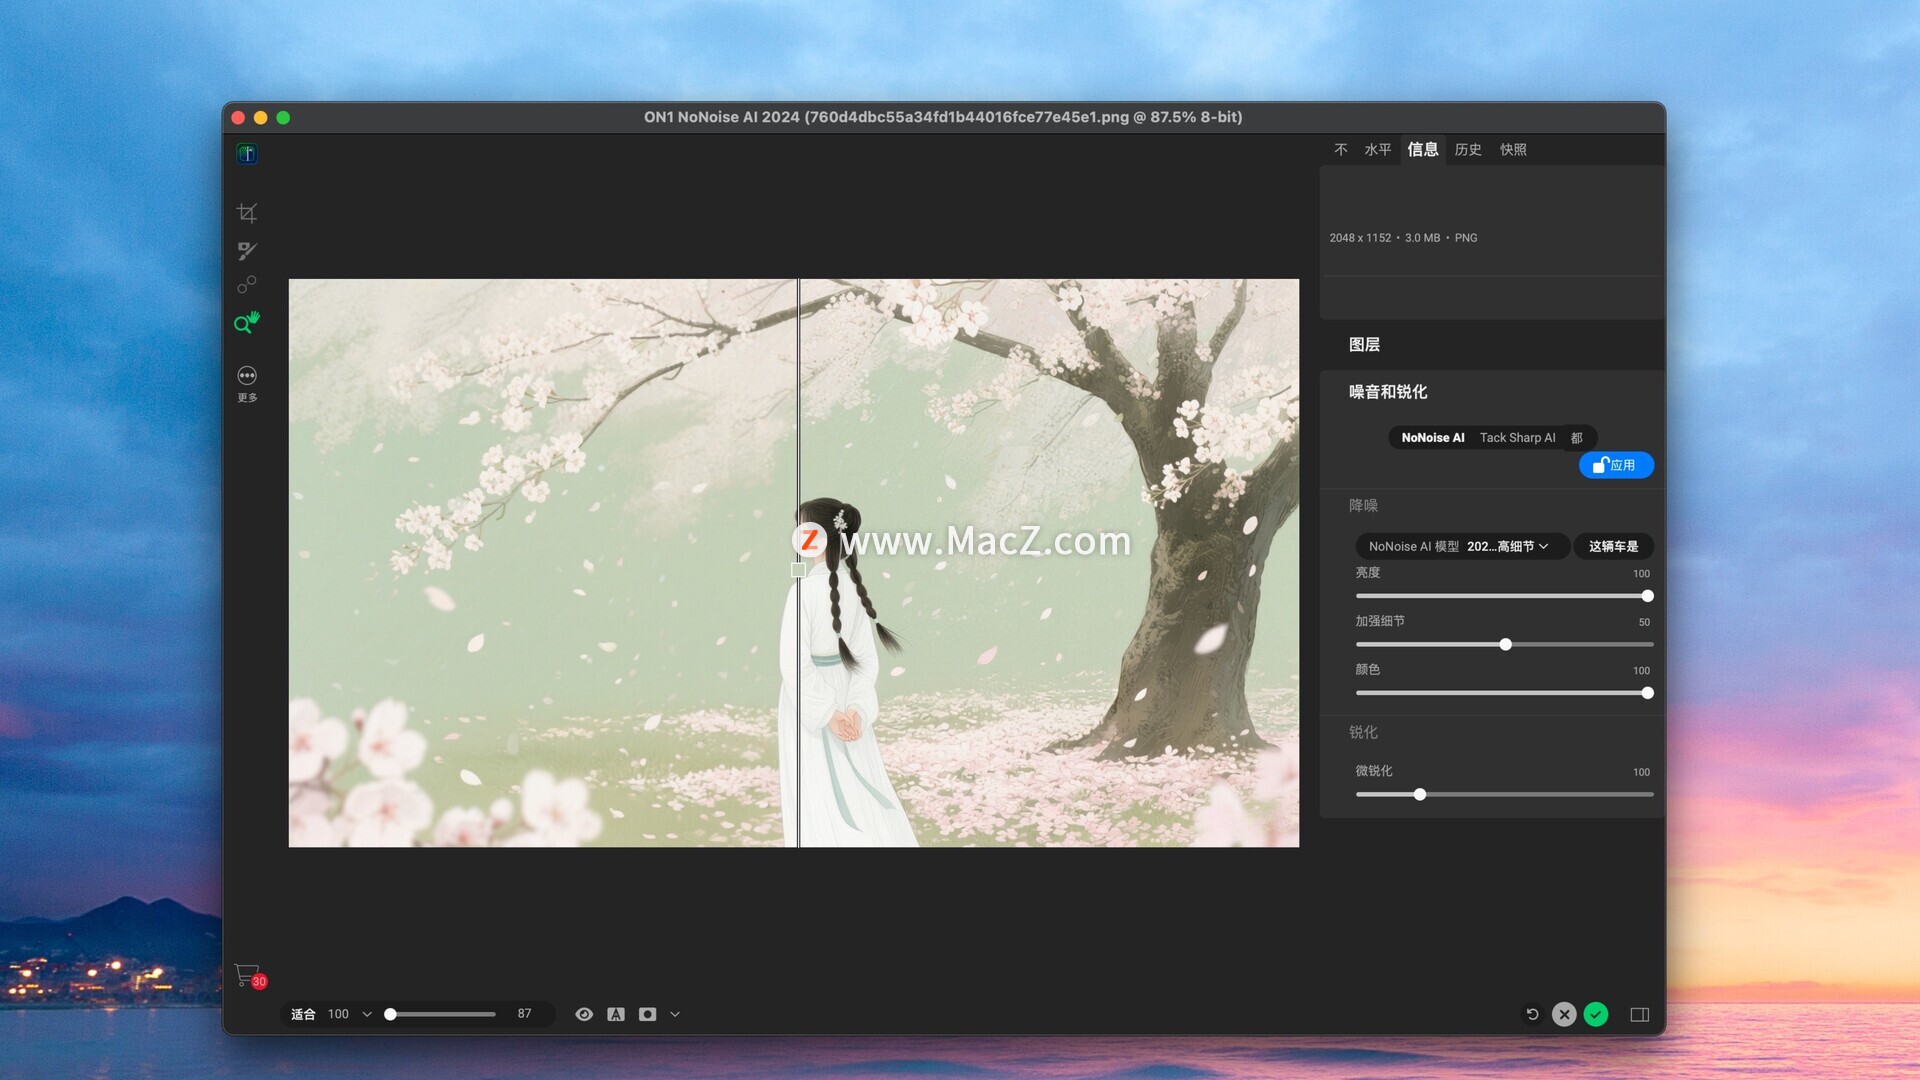The width and height of the screenshot is (1920, 1080).
Task: Toggle the mask view icon in bottom bar
Action: (648, 1014)
